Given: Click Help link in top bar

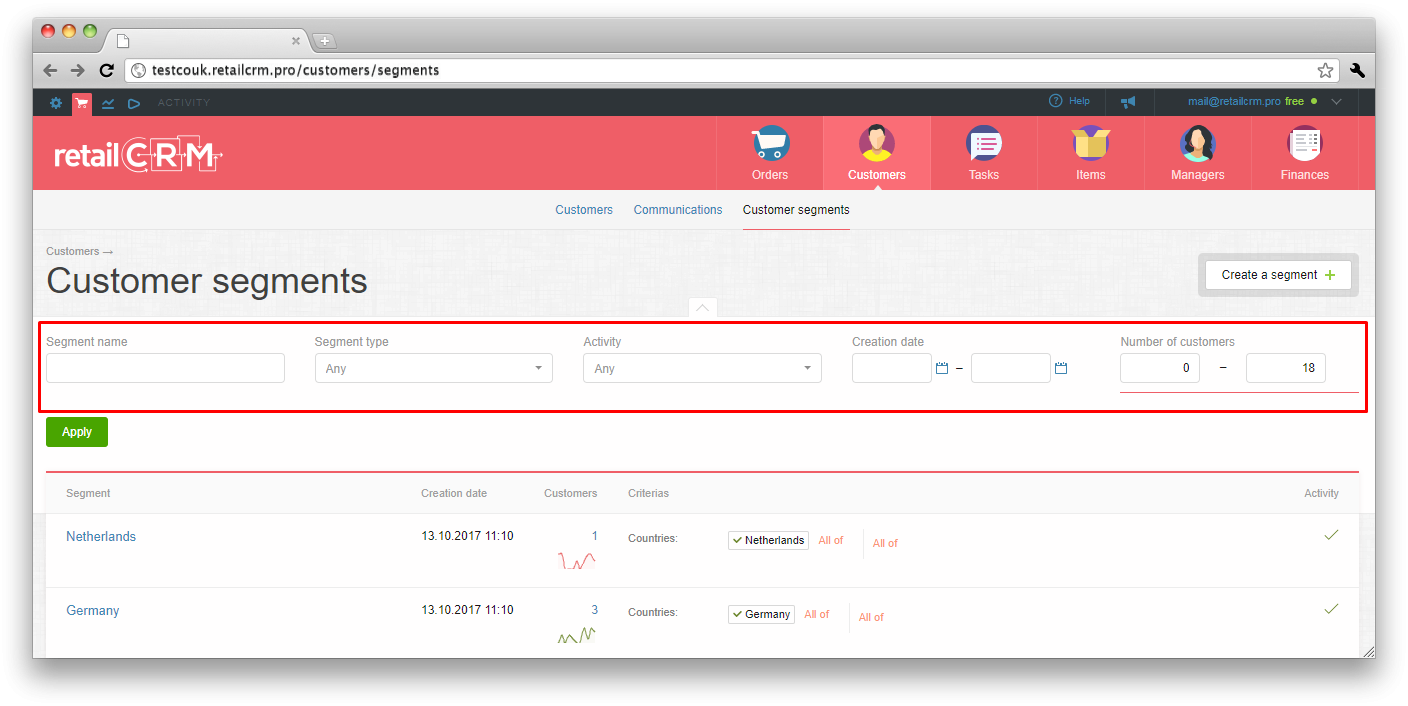Looking at the screenshot, I should click(x=1079, y=101).
